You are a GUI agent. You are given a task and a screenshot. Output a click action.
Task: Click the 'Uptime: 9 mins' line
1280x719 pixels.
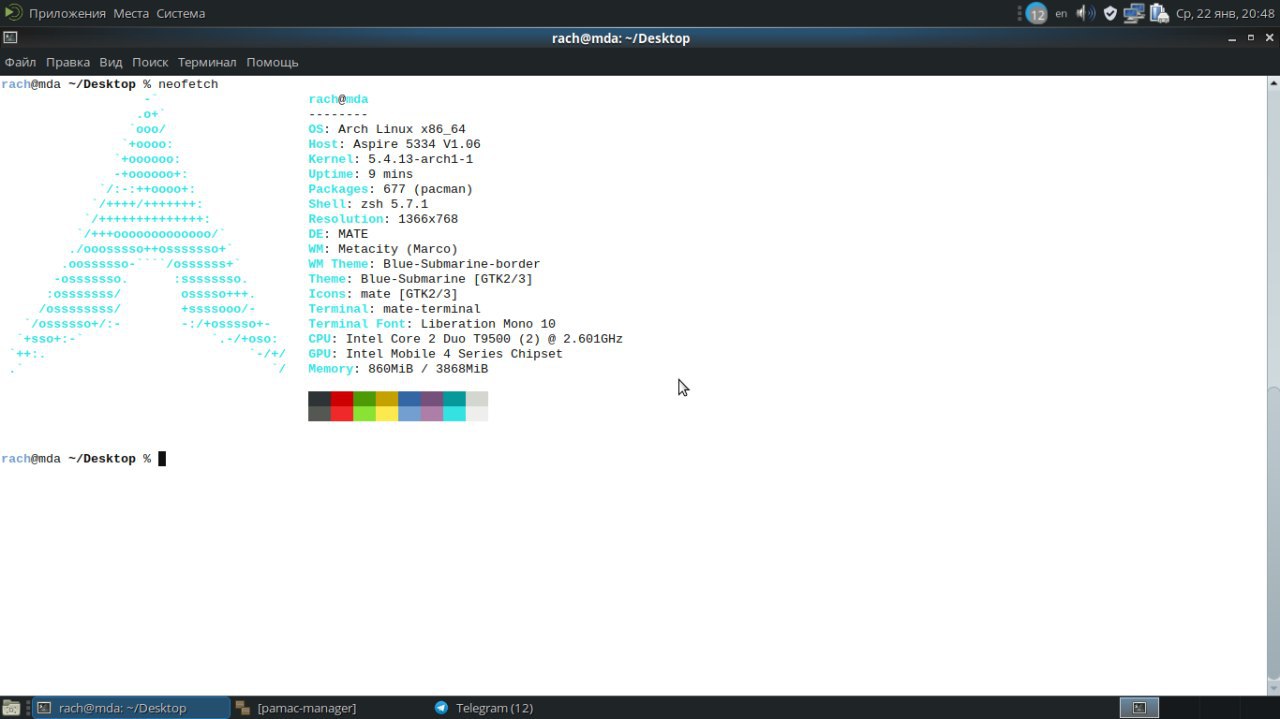(361, 174)
